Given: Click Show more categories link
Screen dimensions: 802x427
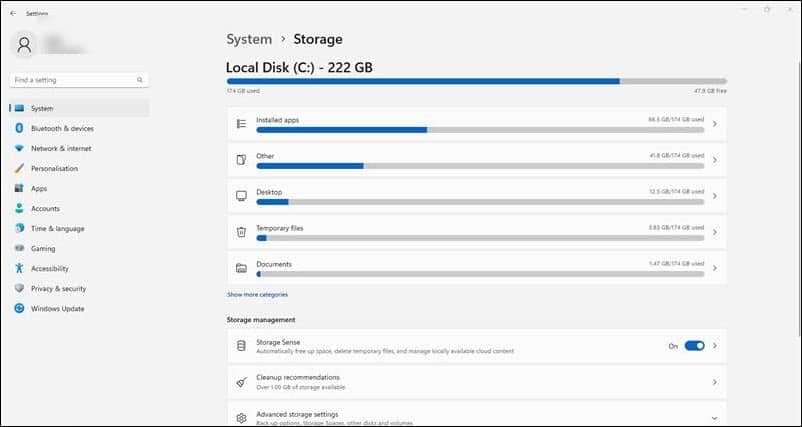Looking at the screenshot, I should [x=257, y=295].
